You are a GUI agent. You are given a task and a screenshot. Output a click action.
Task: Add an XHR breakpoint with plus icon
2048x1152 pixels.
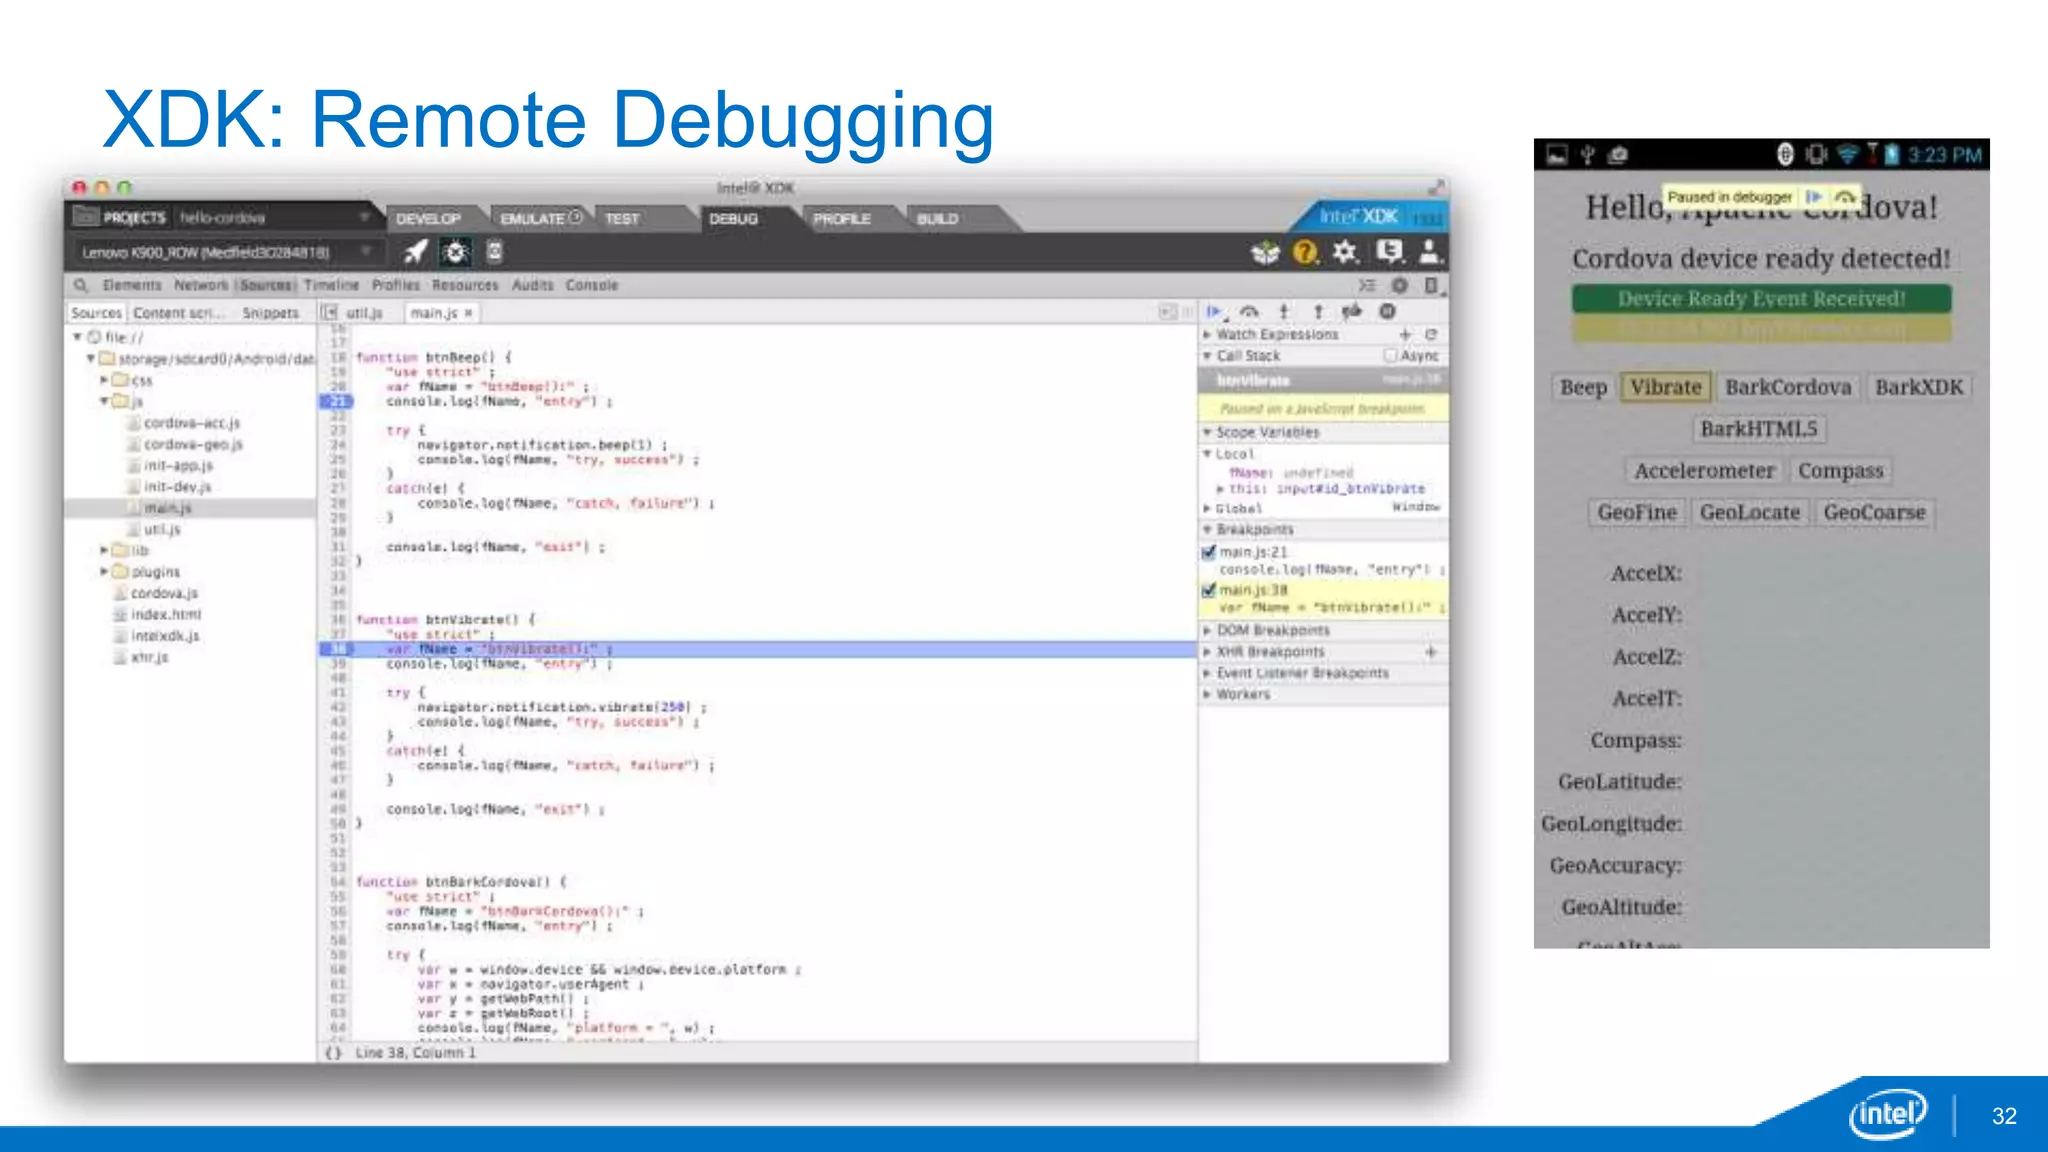[x=1431, y=652]
